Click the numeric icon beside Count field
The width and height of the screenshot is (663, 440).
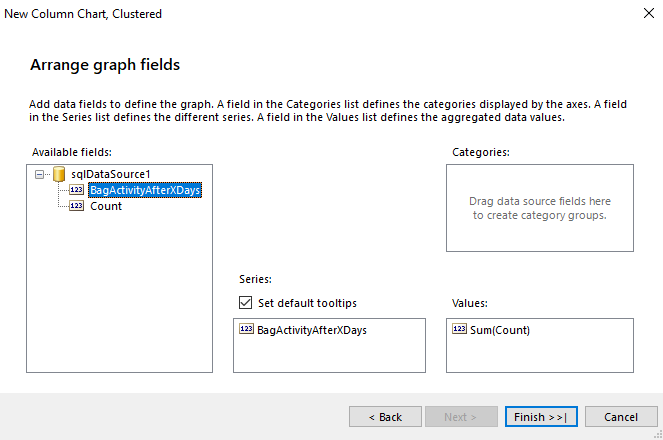pos(76,206)
